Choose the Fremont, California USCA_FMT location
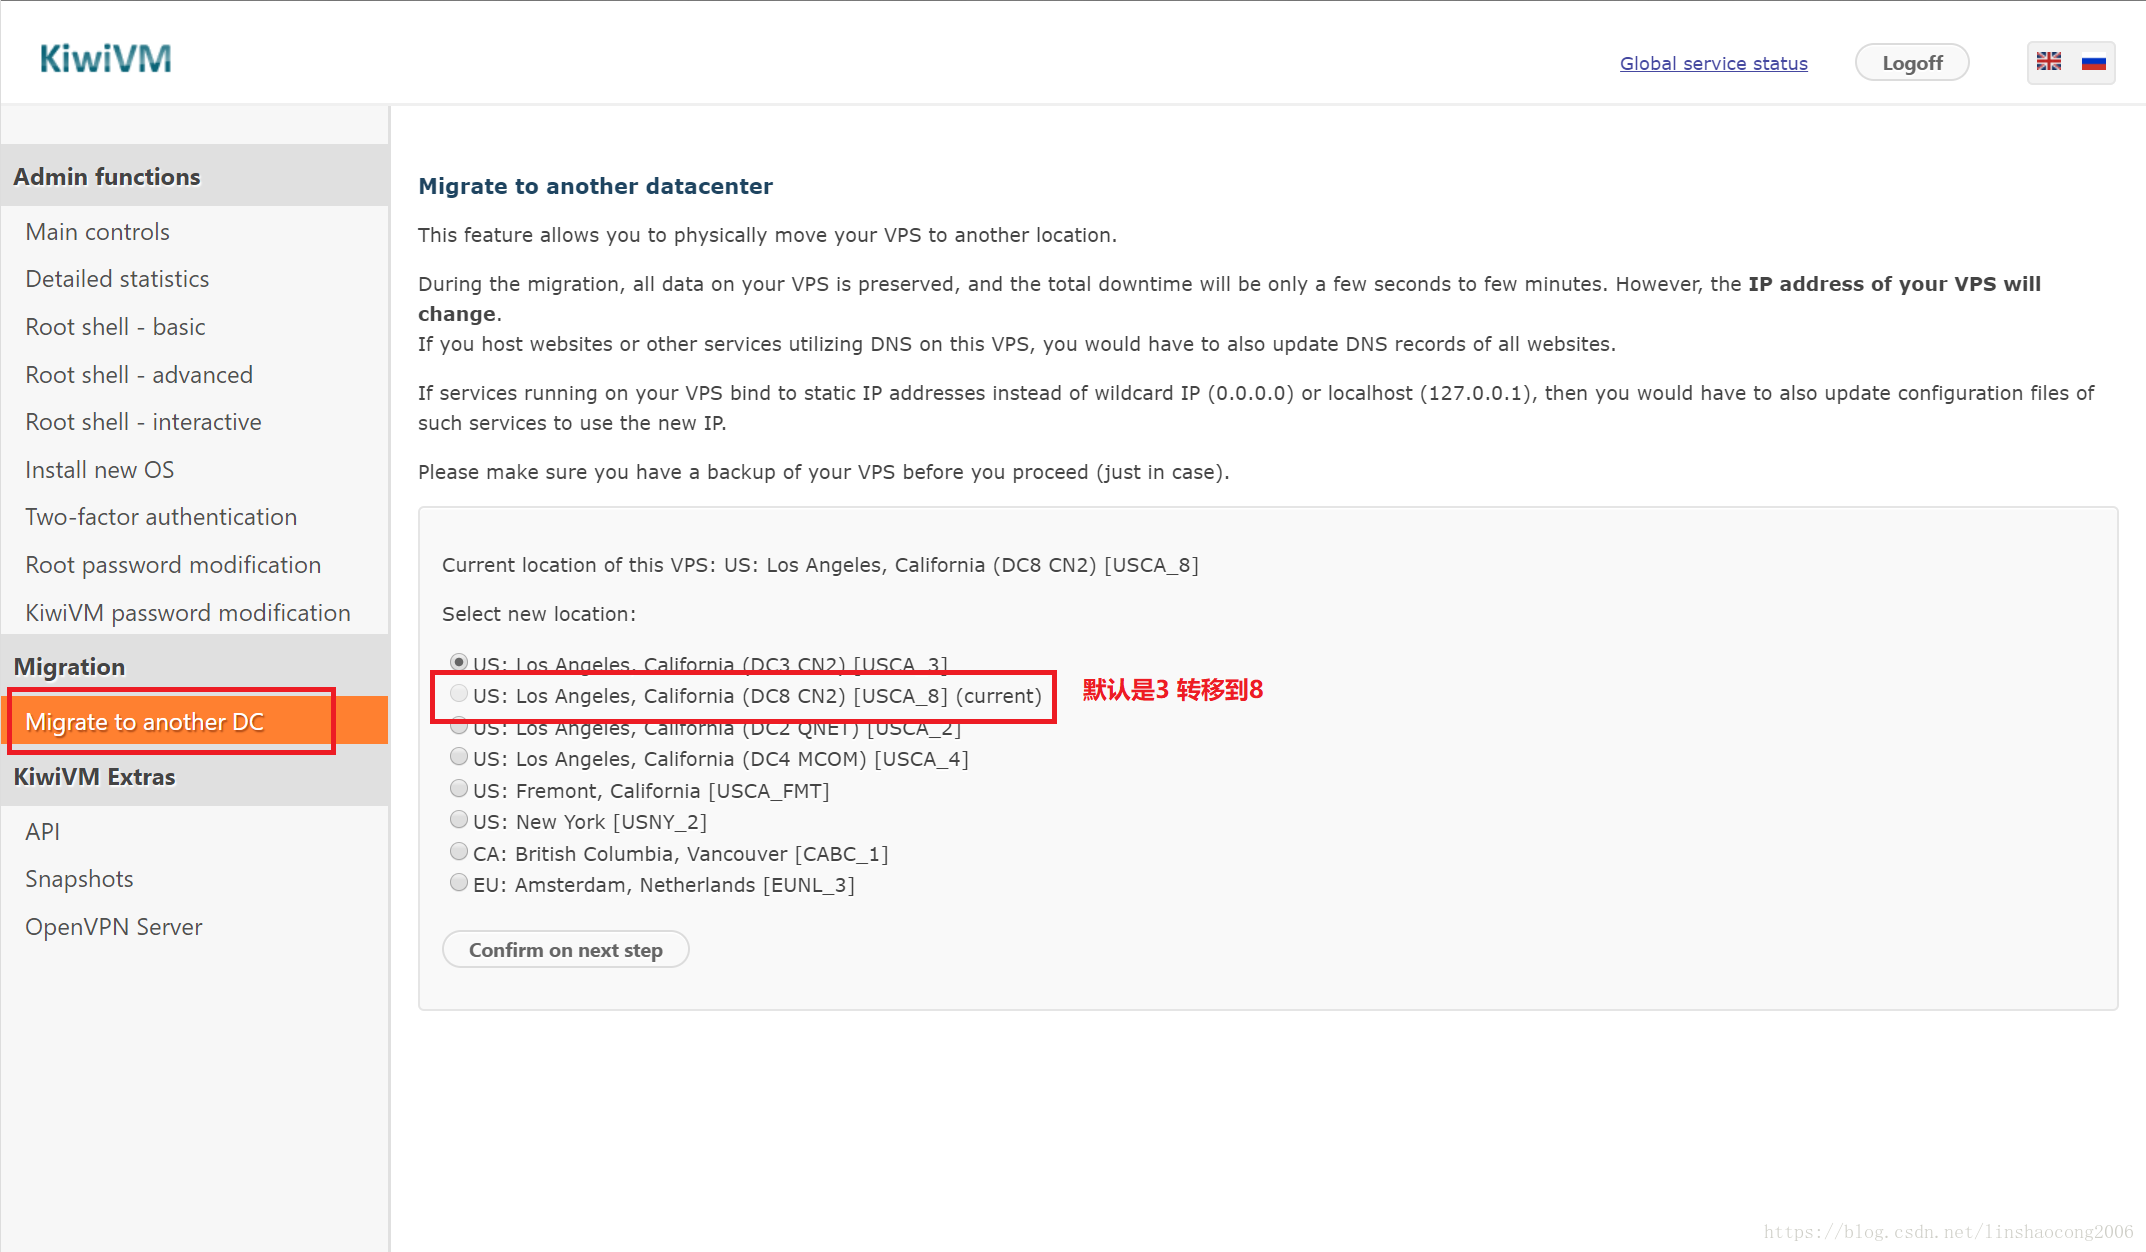Image resolution: width=2146 pixels, height=1252 pixels. 459,789
